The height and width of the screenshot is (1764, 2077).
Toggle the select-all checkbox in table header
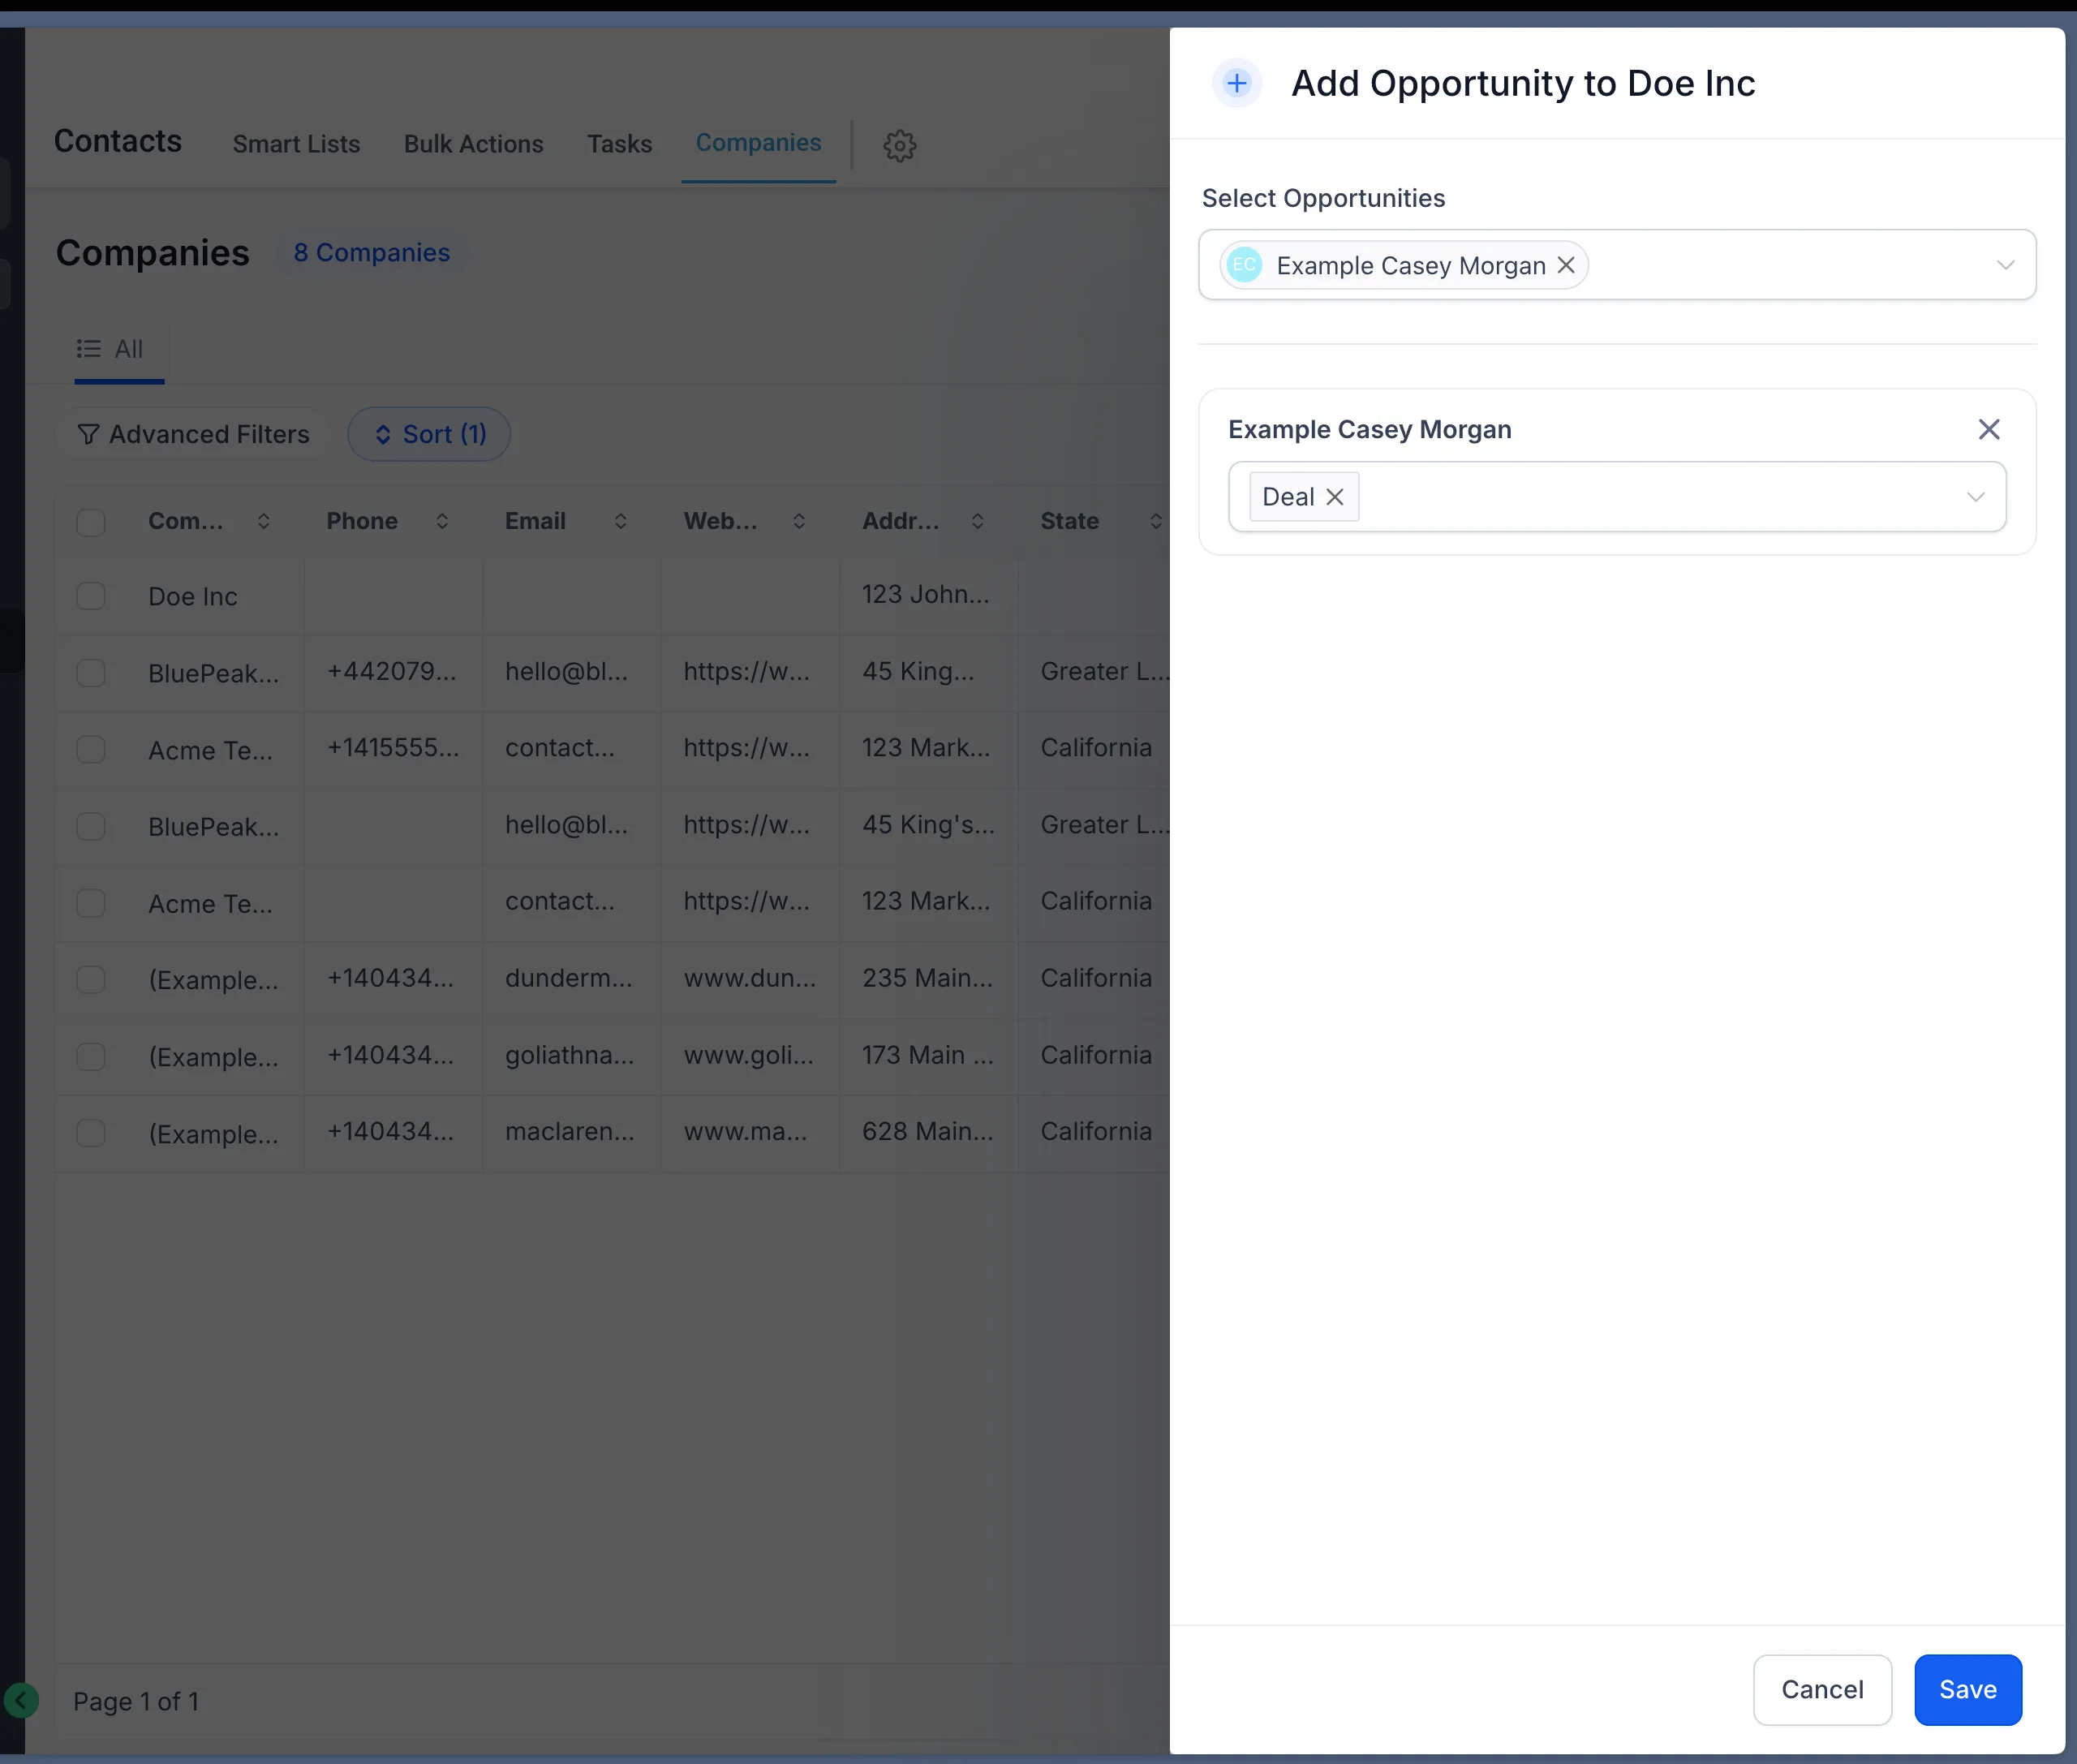pyautogui.click(x=91, y=521)
